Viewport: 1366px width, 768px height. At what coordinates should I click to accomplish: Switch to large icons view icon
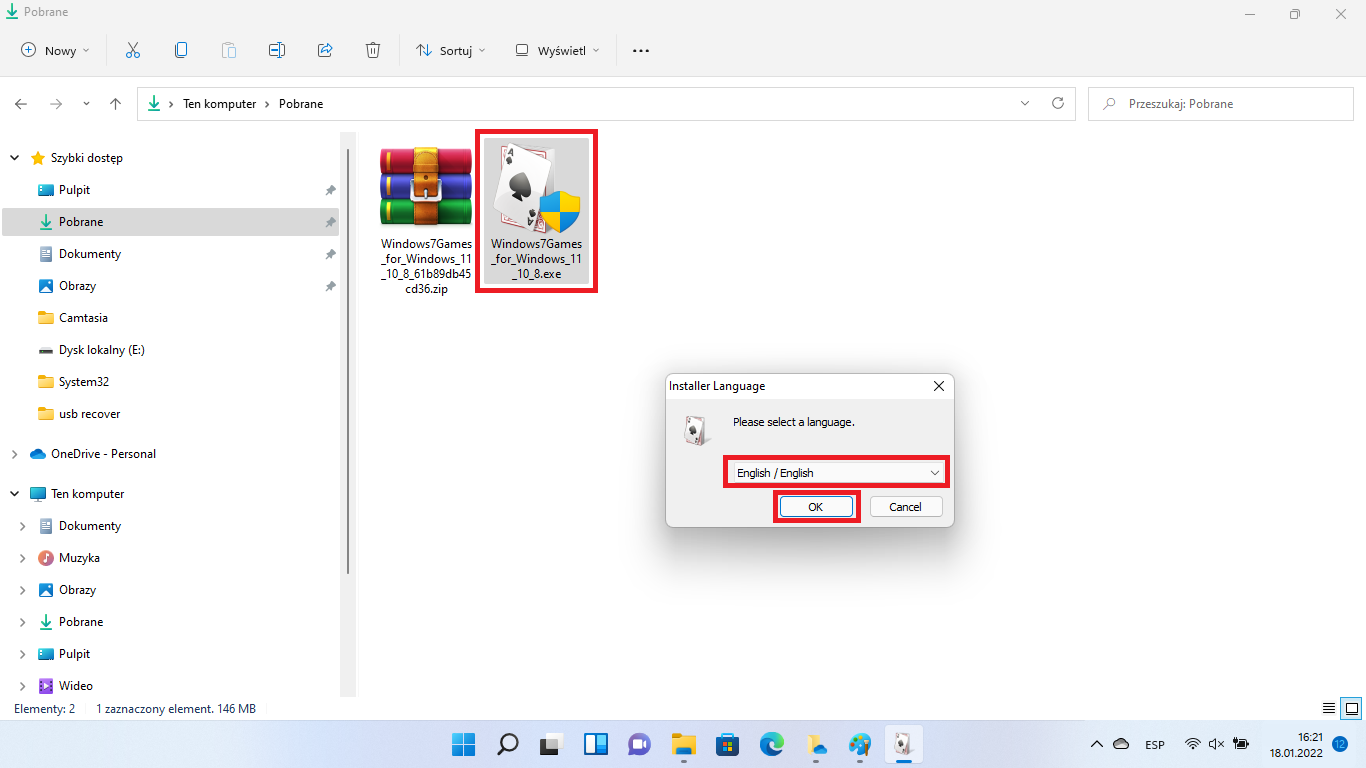[x=1350, y=708]
